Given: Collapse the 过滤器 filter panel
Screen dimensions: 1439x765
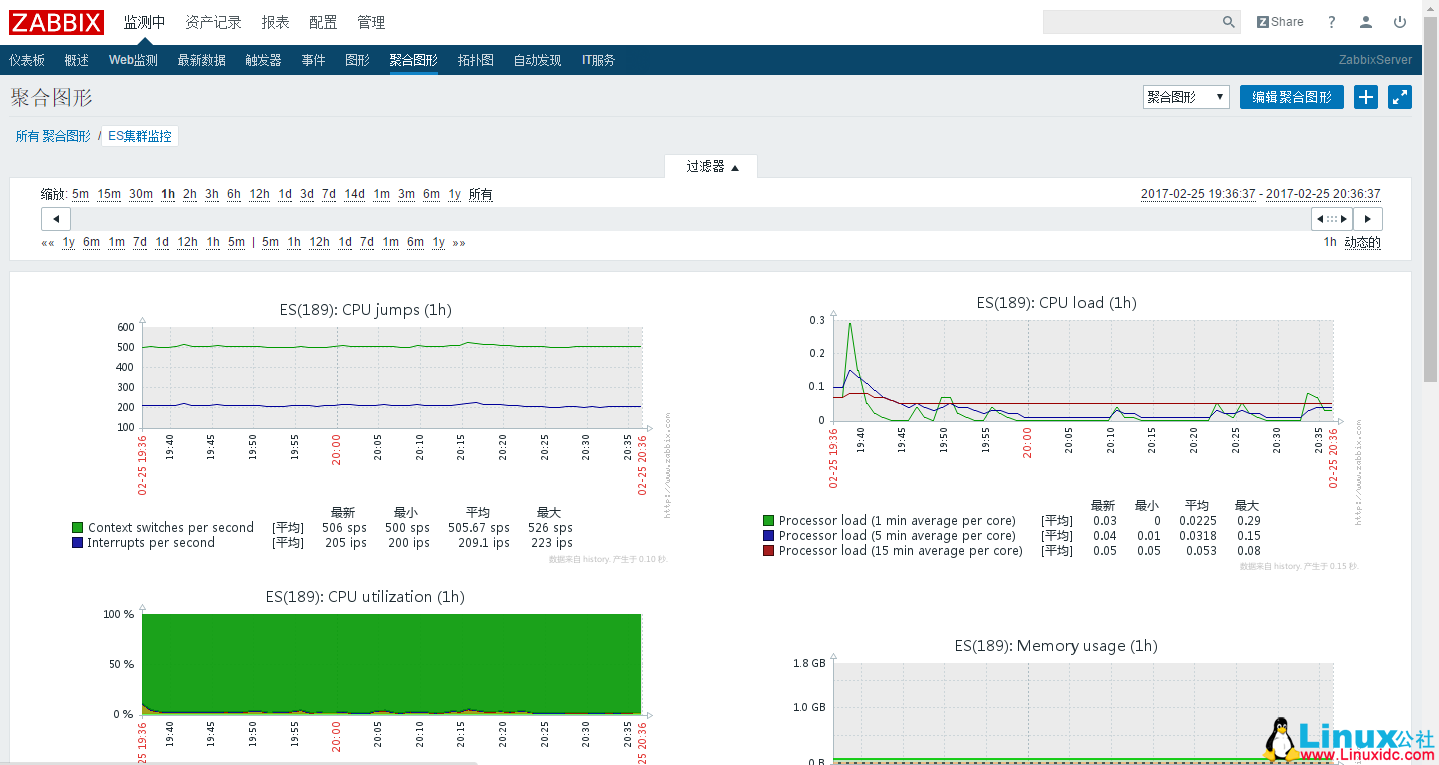Looking at the screenshot, I should pyautogui.click(x=711, y=167).
